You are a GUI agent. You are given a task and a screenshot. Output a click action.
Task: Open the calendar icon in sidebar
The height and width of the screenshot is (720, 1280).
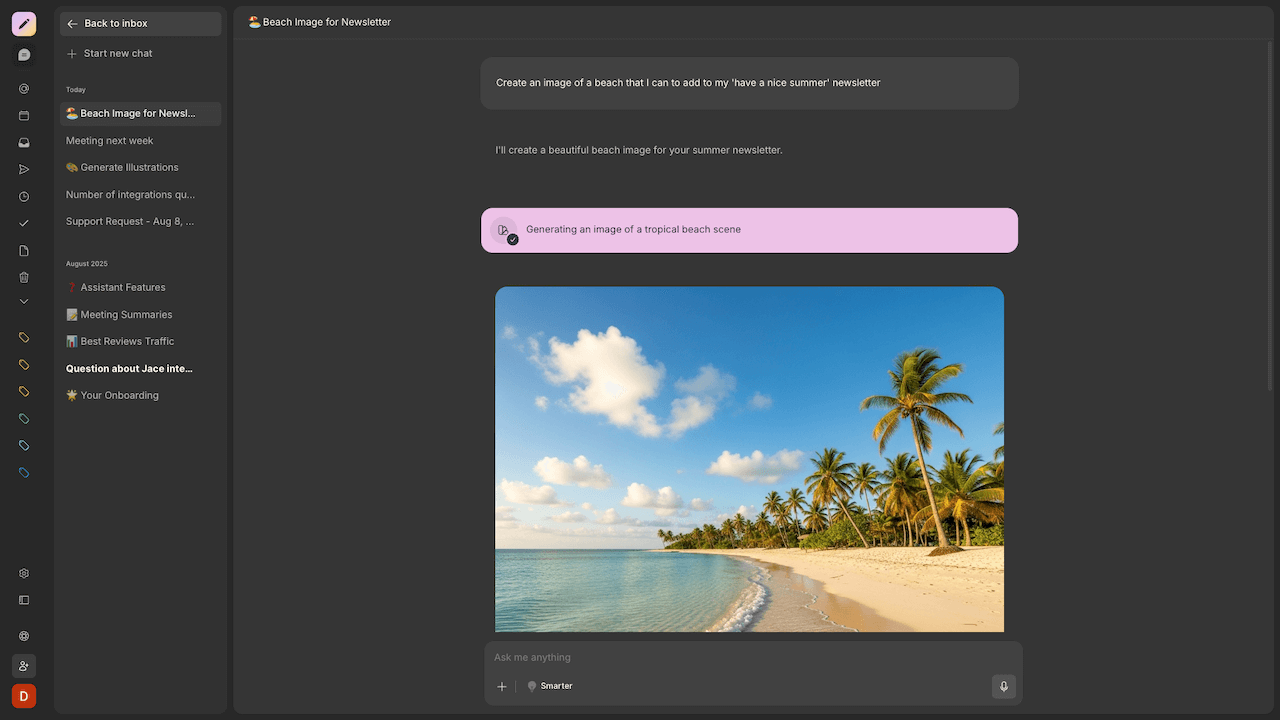click(x=24, y=116)
